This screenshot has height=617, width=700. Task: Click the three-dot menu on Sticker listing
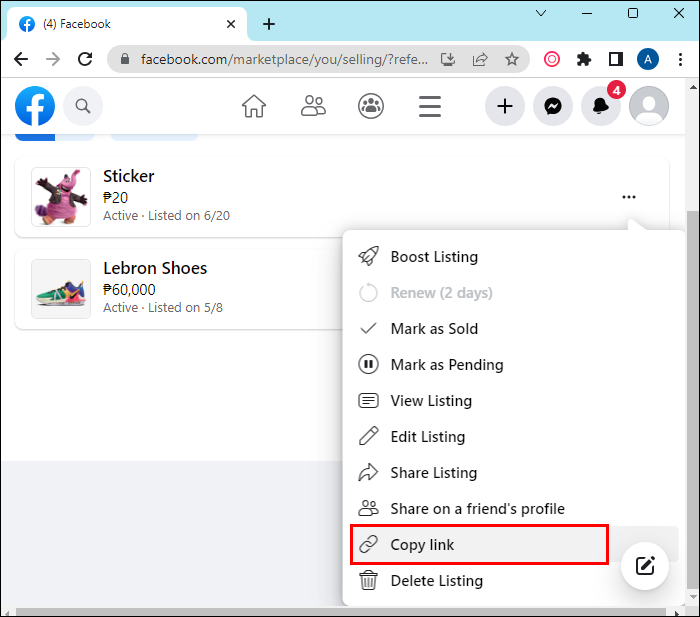(x=629, y=197)
